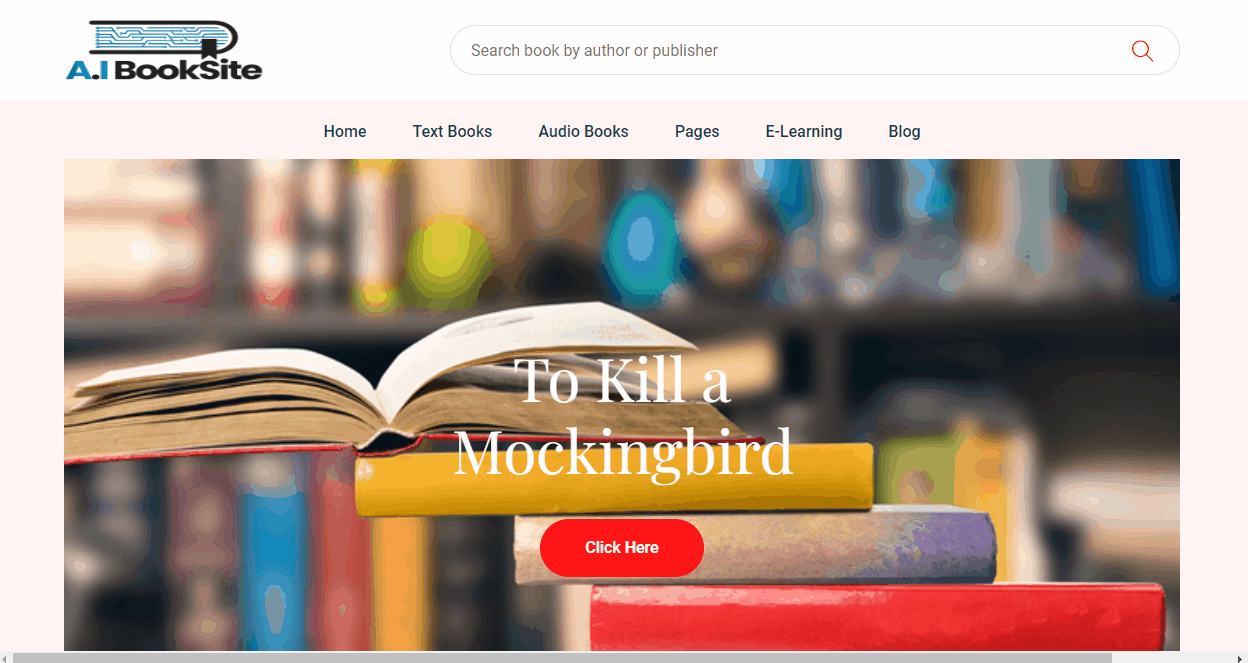Open the E-Learning menu item
The width and height of the screenshot is (1248, 663).
pos(804,131)
